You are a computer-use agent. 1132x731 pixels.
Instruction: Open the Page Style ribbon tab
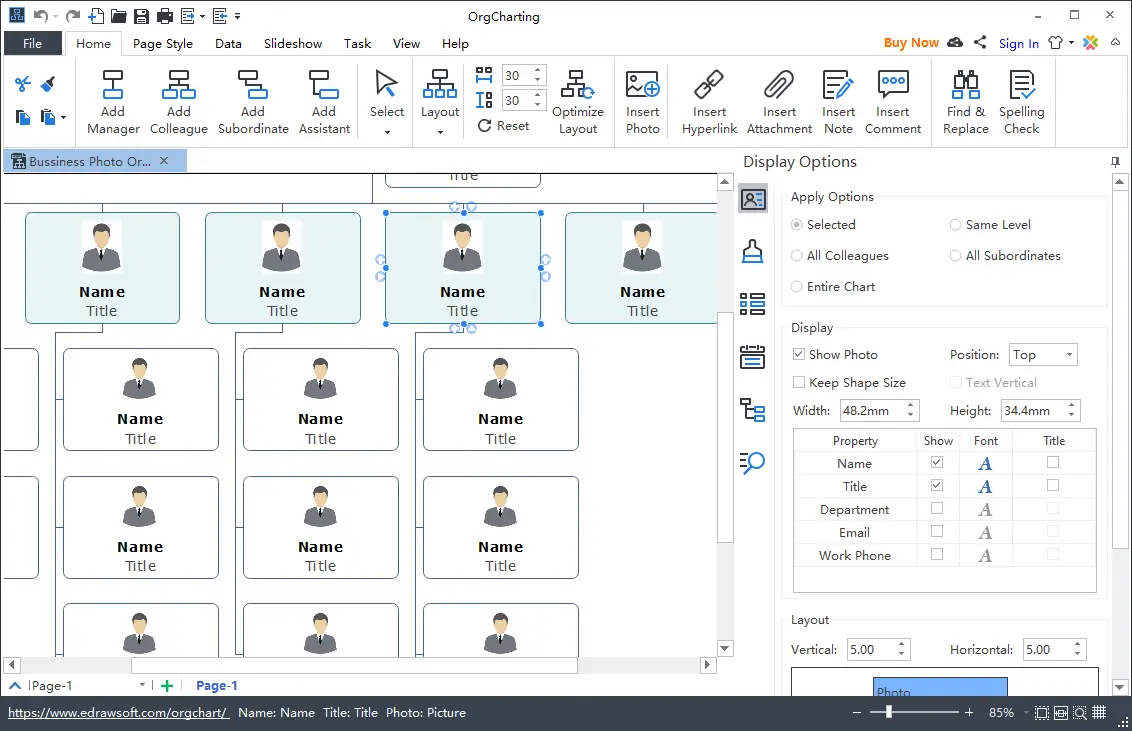click(x=162, y=43)
